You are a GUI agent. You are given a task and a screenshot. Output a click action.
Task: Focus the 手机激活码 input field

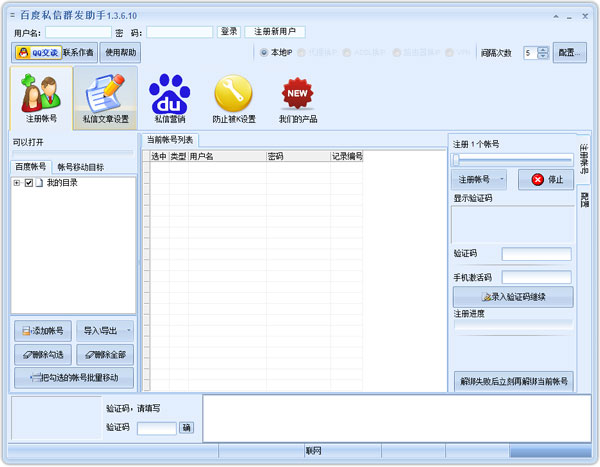click(536, 277)
